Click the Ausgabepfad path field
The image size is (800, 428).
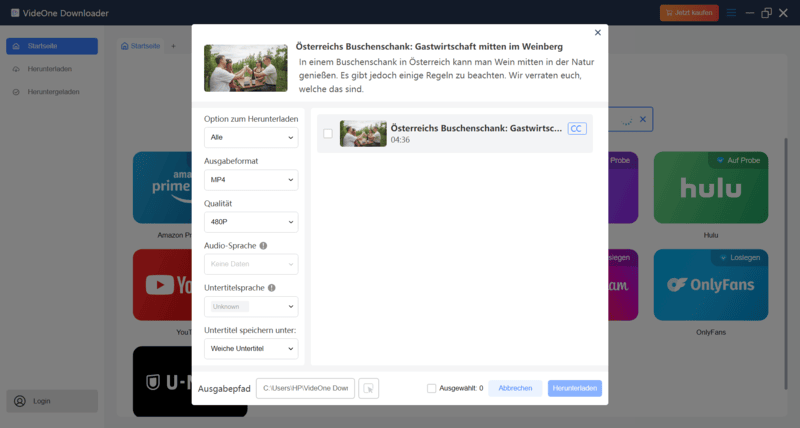[305, 388]
